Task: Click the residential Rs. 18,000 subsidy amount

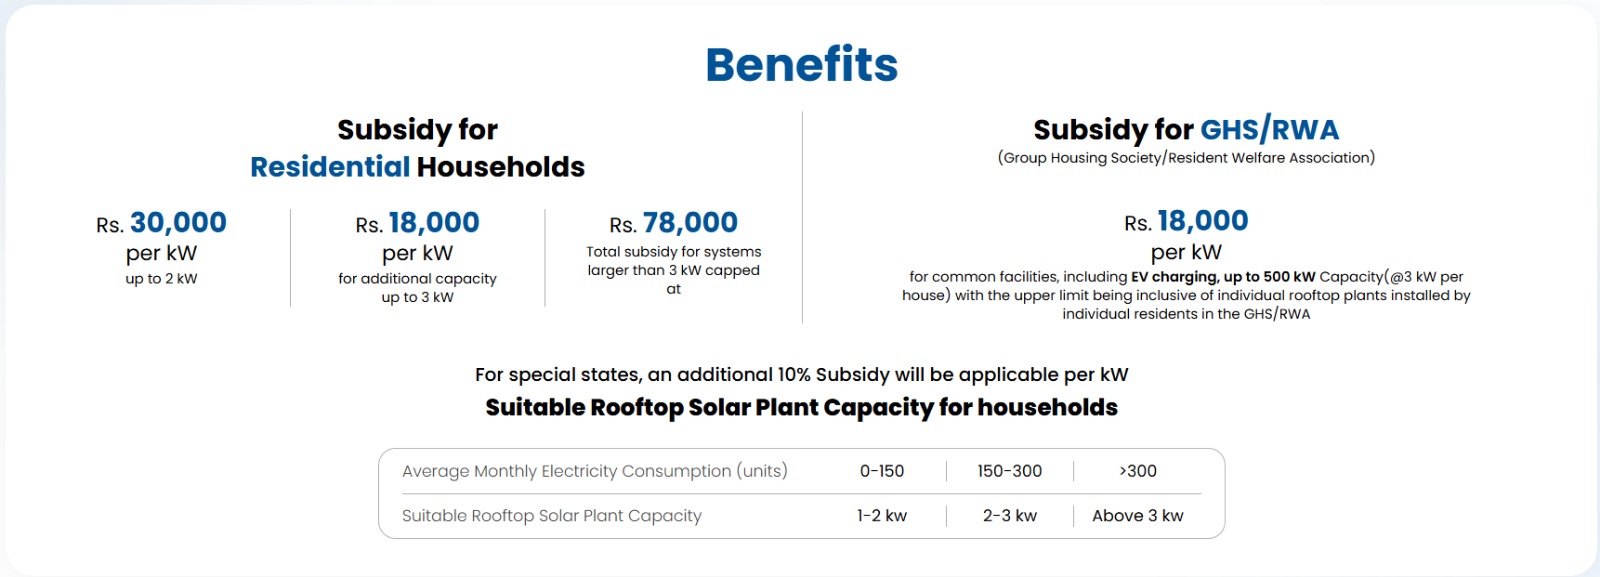Action: 417,223
